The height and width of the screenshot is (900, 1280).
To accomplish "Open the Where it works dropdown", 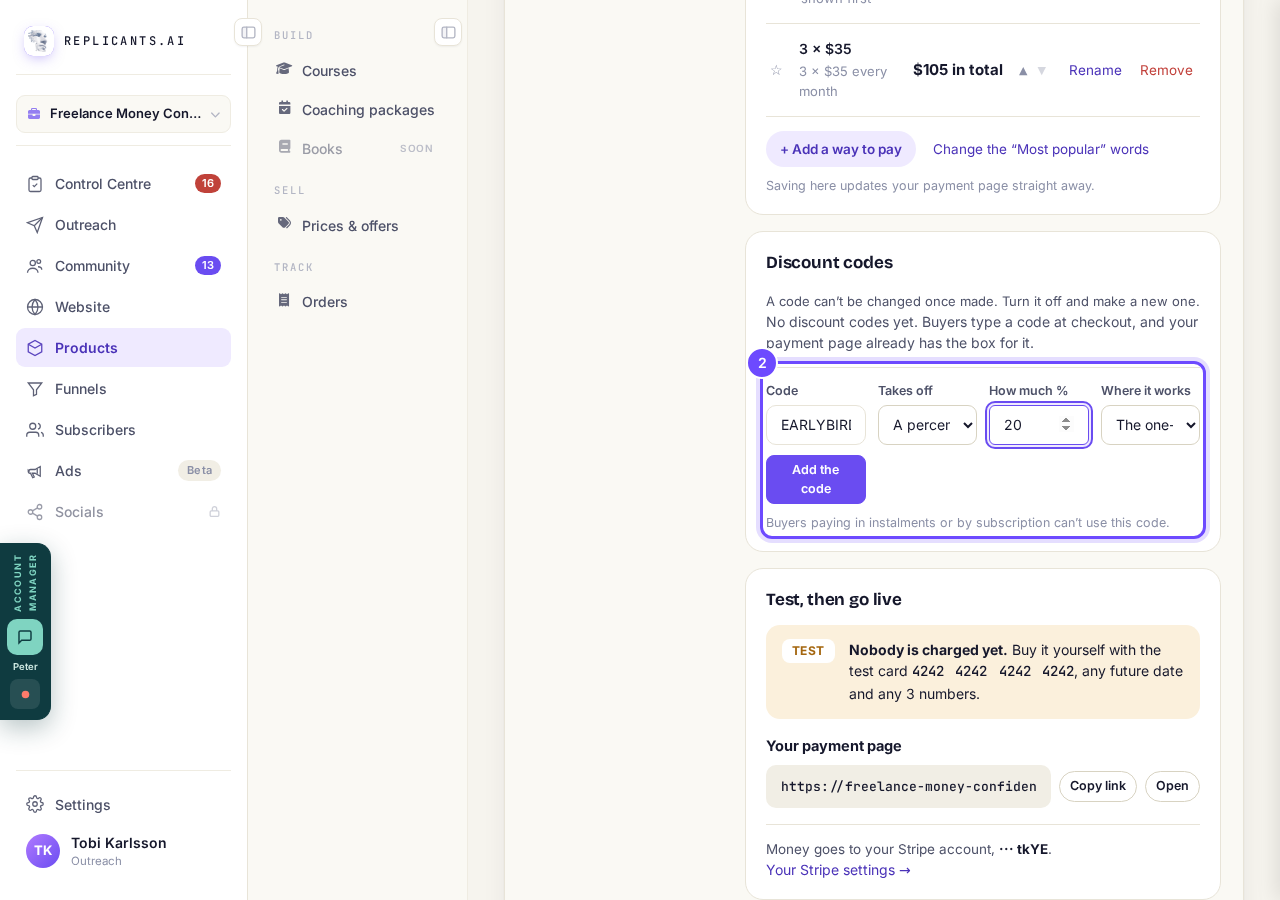I will [x=1150, y=425].
